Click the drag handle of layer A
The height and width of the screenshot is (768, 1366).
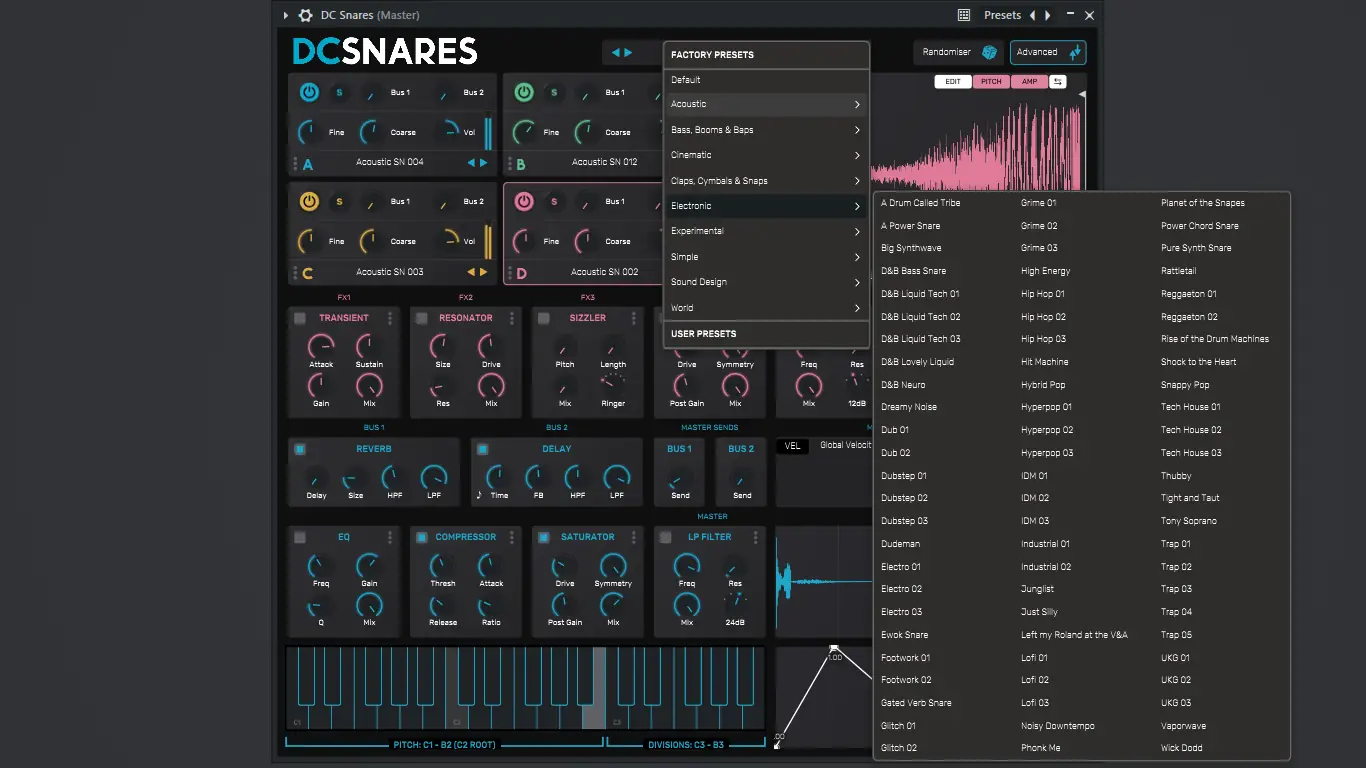[295, 162]
